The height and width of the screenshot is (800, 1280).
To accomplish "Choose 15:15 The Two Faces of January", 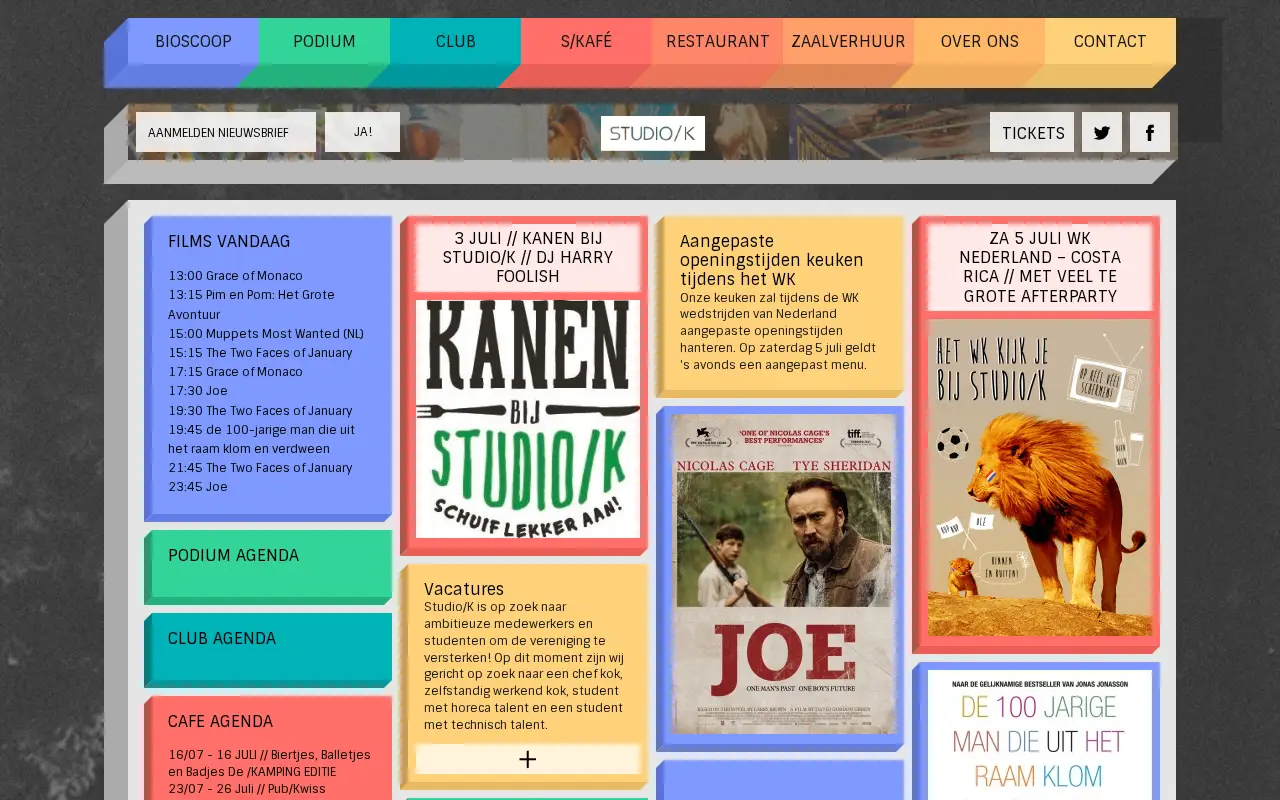I will [x=260, y=353].
